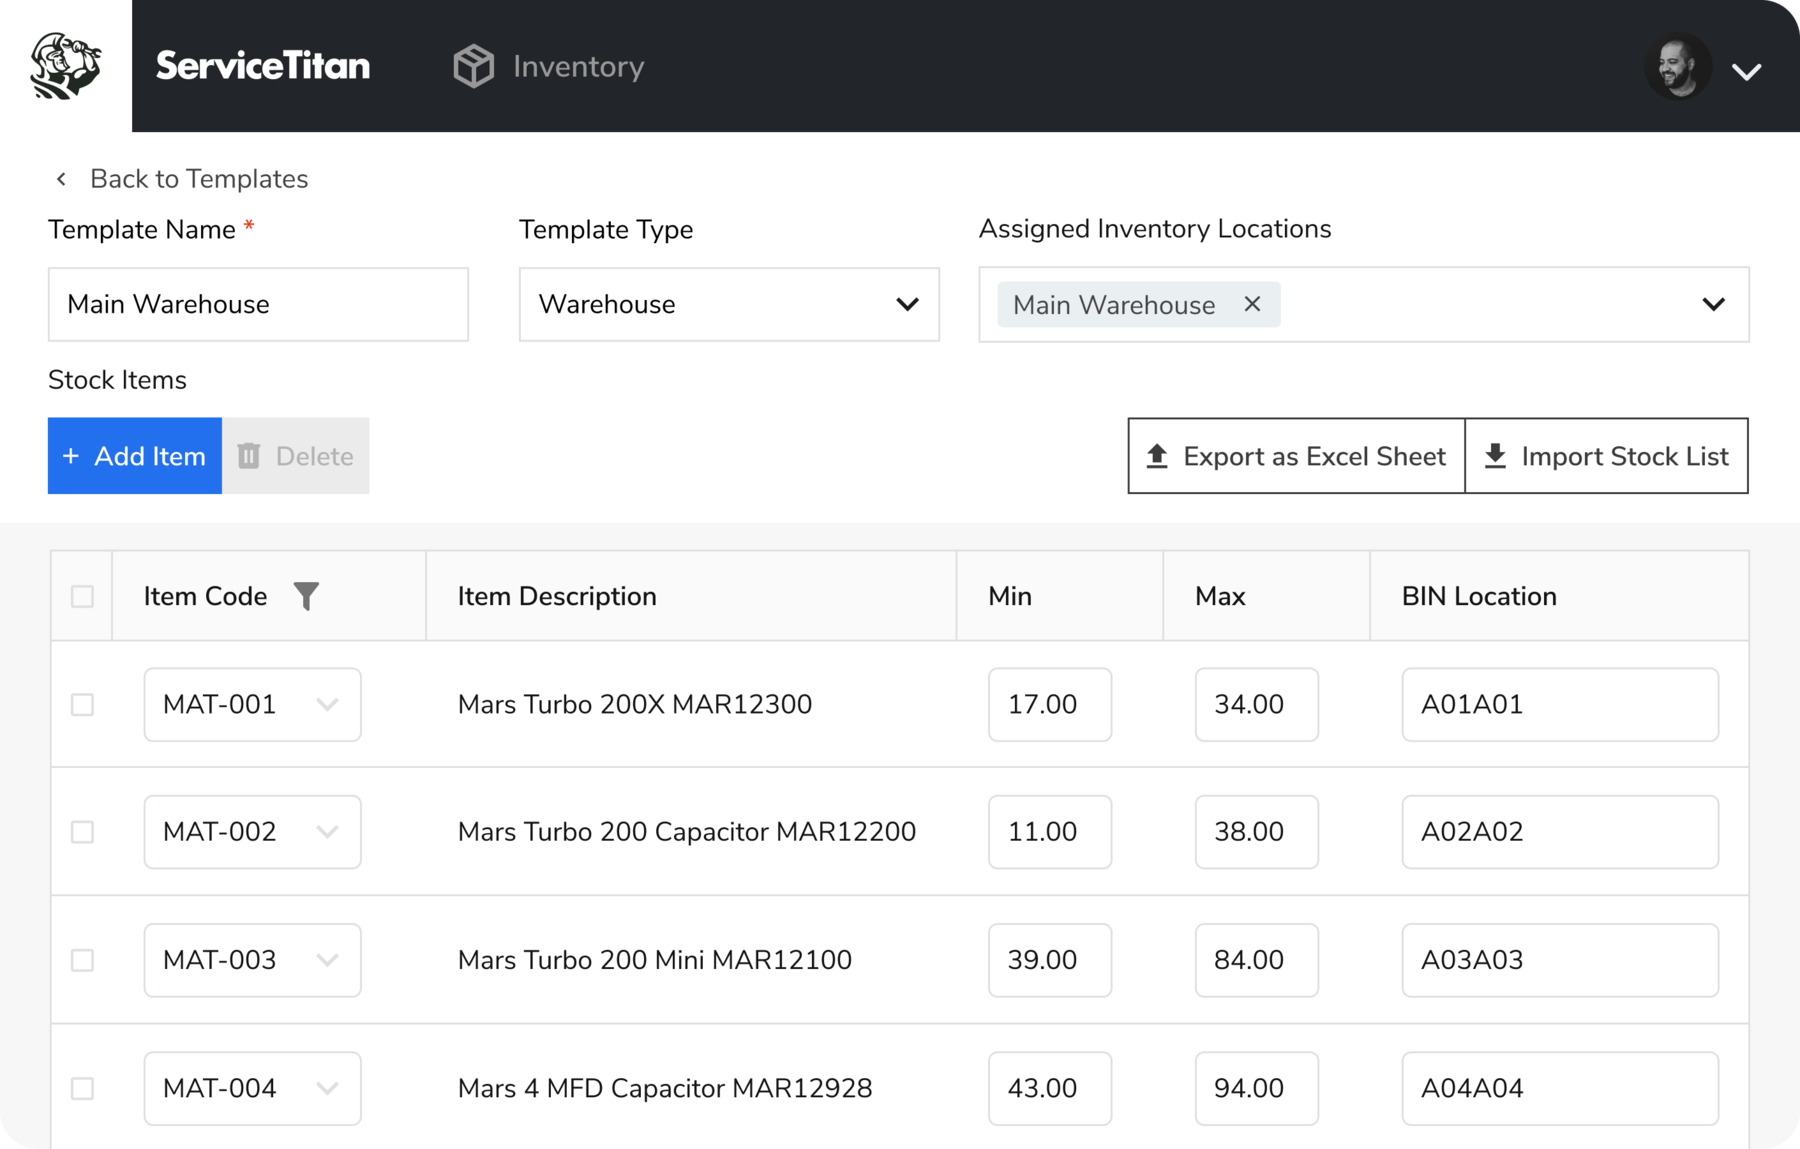
Task: Check the checkbox for row MAT-002
Action: pos(81,831)
